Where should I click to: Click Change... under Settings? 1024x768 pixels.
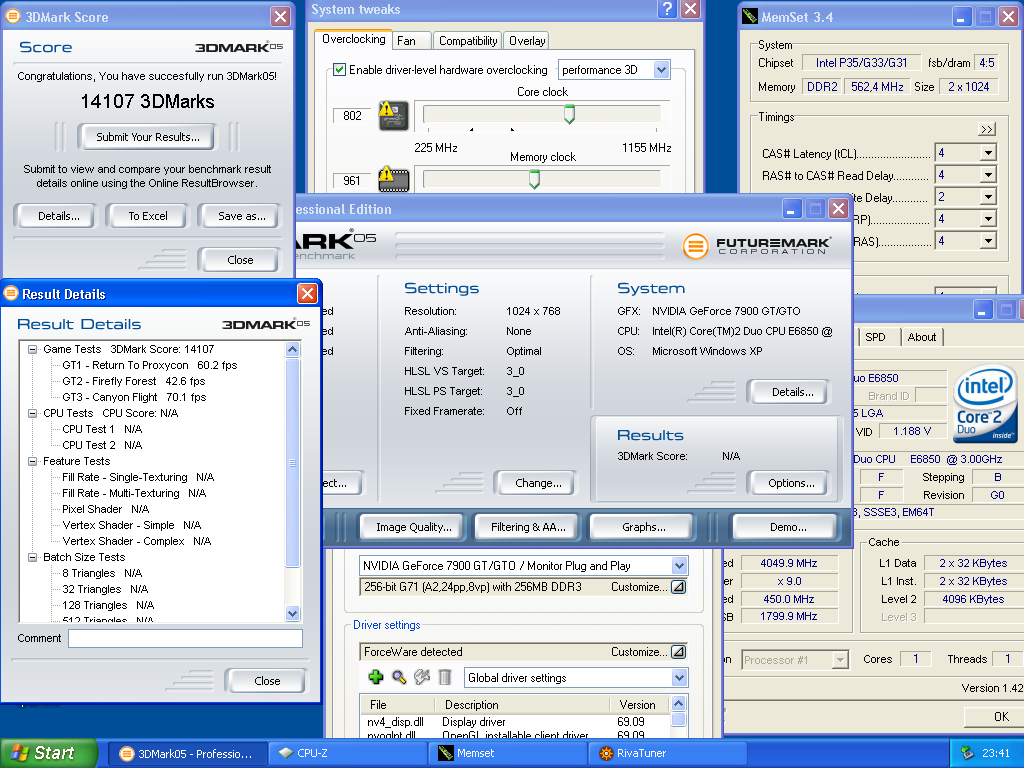(537, 483)
